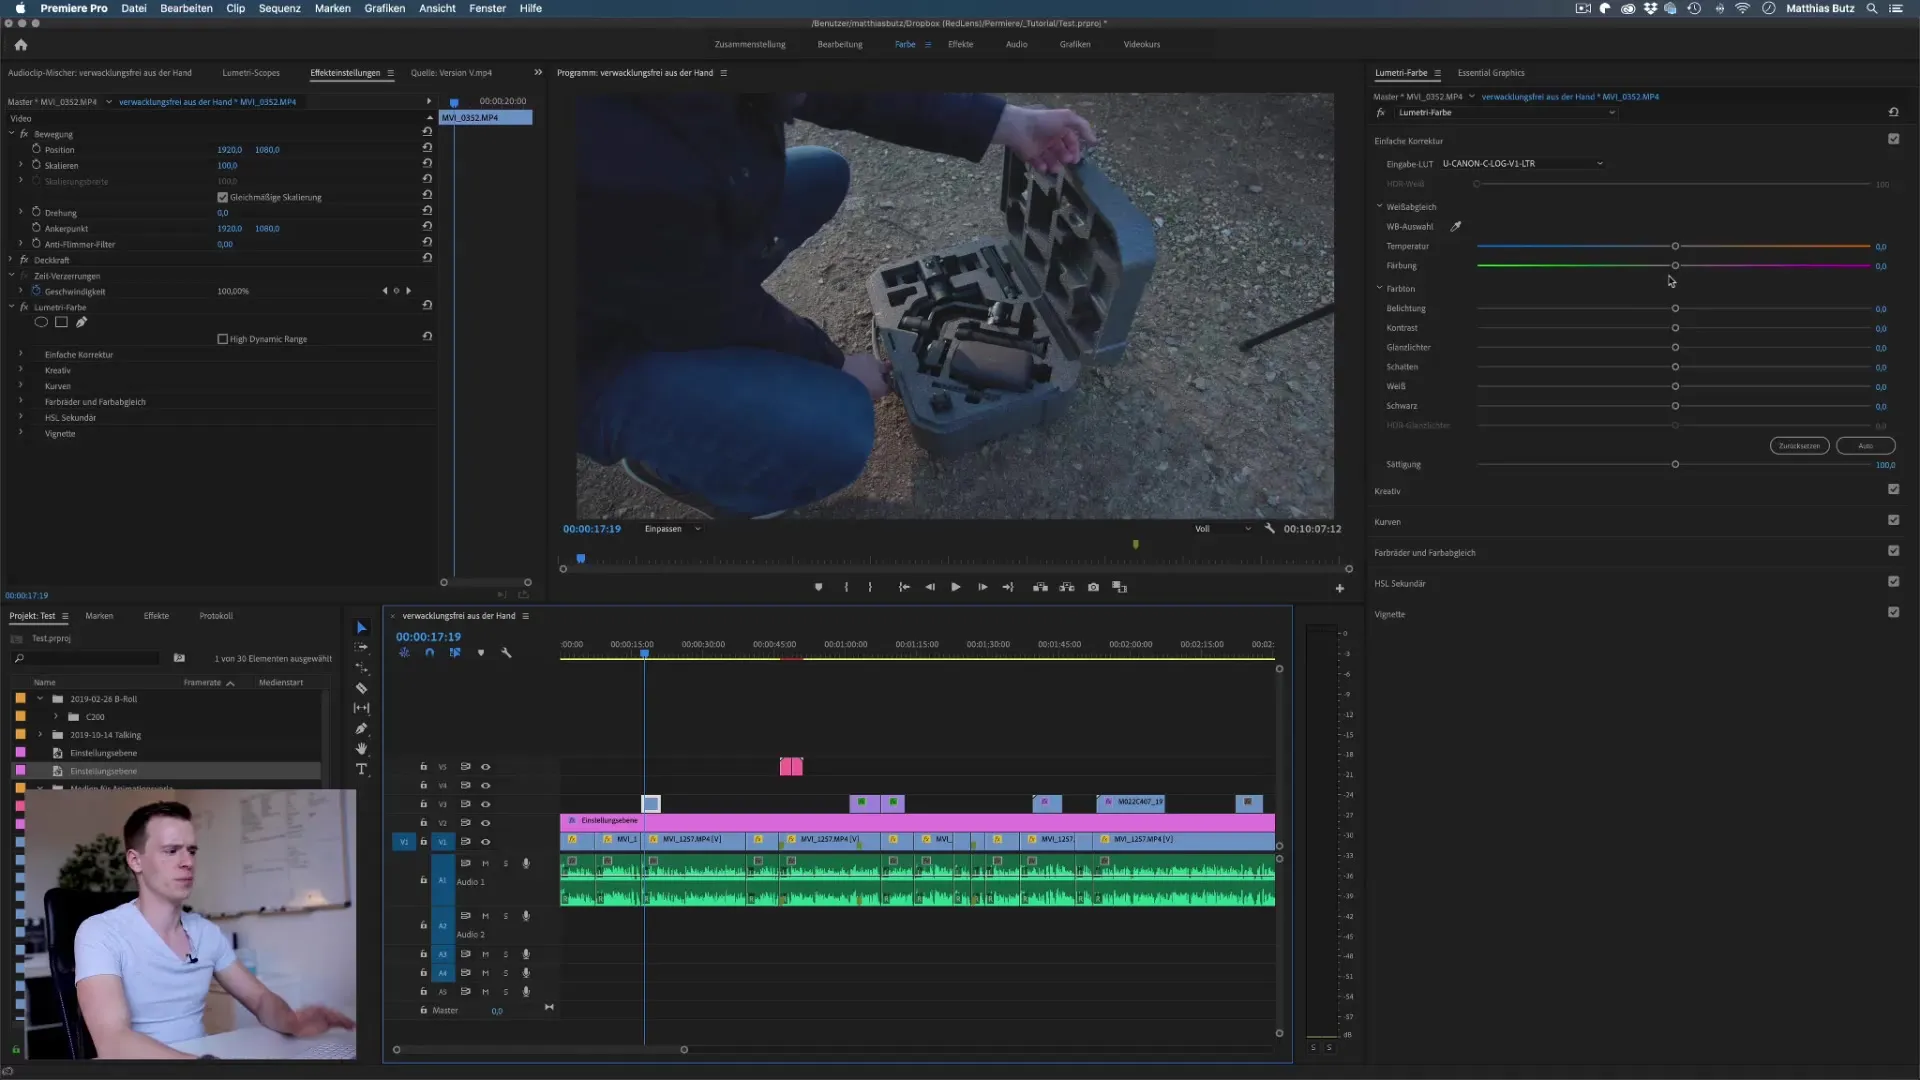Viewport: 1920px width, 1080px height.
Task: Play the sequence in program monitor
Action: click(x=956, y=587)
